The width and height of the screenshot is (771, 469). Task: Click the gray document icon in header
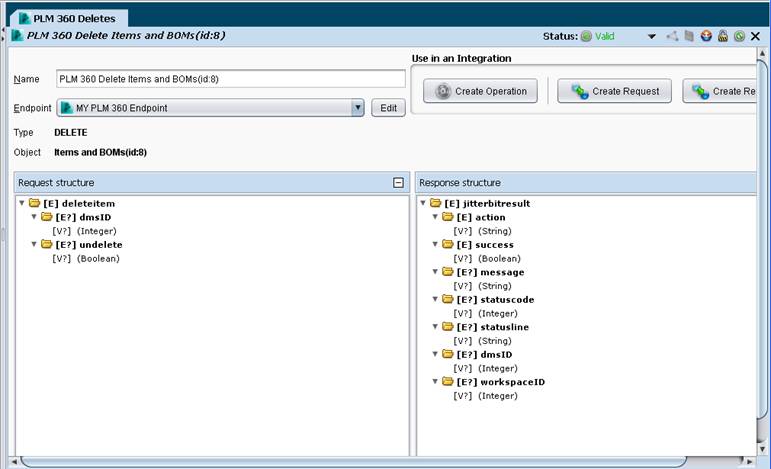click(689, 36)
